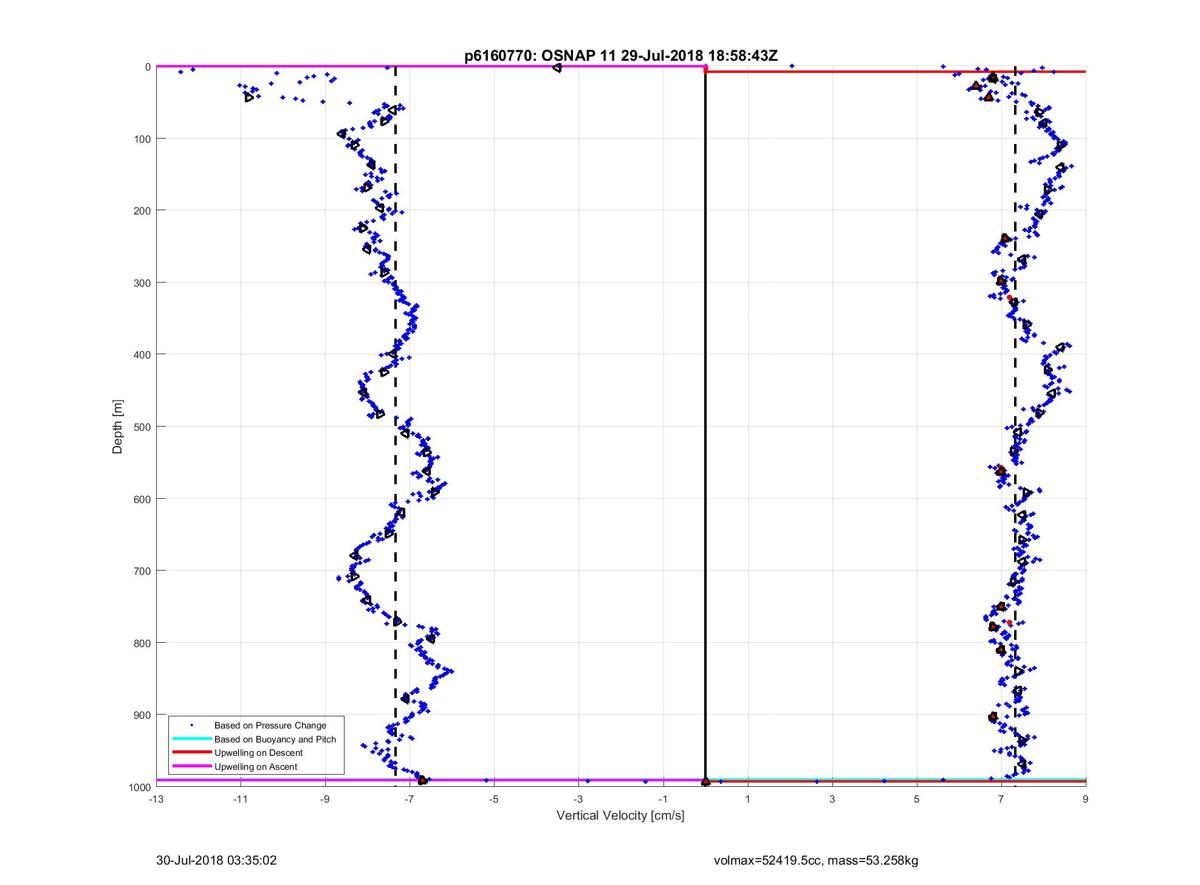The height and width of the screenshot is (885, 1200).
Task: Click the positive velocity tick label '5'
Action: [917, 799]
